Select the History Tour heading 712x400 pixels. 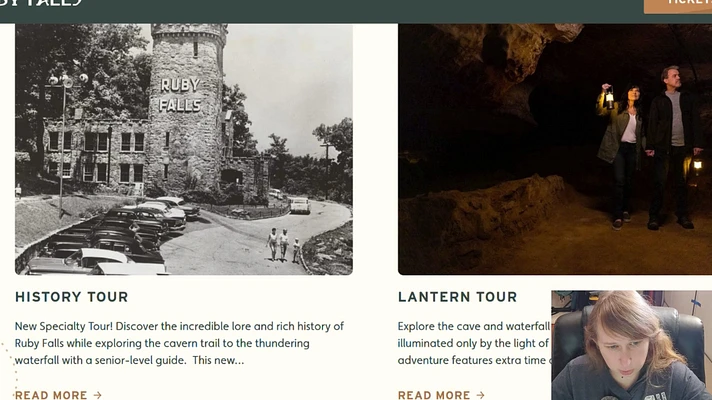pos(72,297)
